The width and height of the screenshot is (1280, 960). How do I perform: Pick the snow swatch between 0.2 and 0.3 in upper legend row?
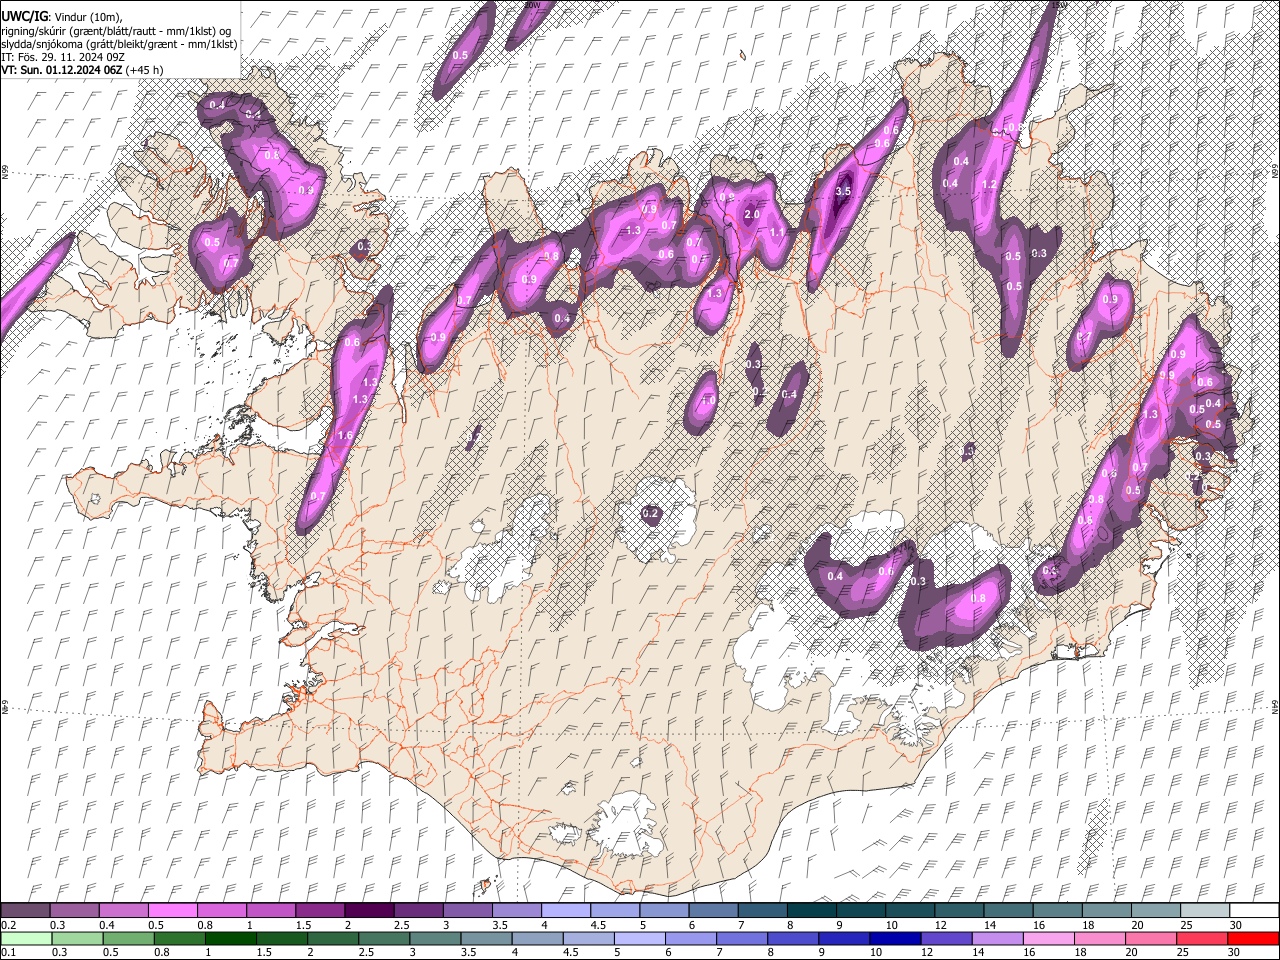[26, 911]
